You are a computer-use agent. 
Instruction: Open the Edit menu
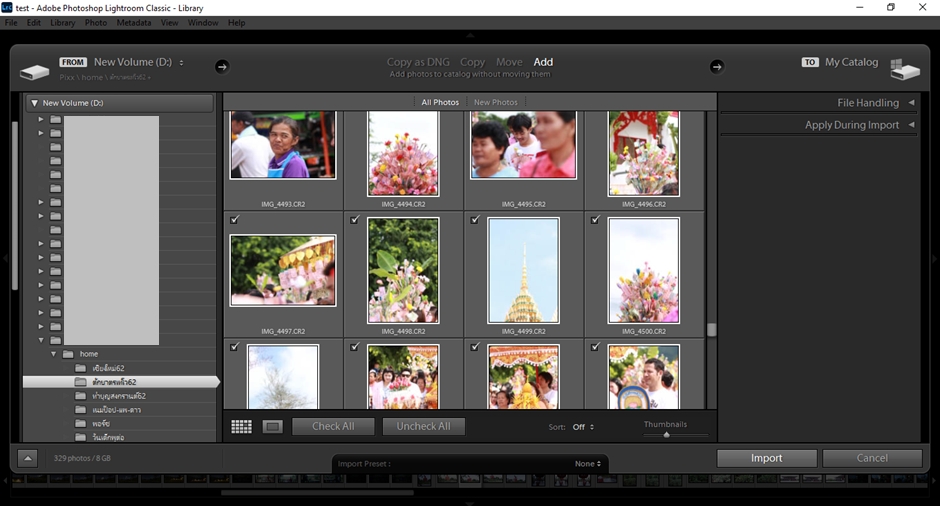pyautogui.click(x=34, y=23)
